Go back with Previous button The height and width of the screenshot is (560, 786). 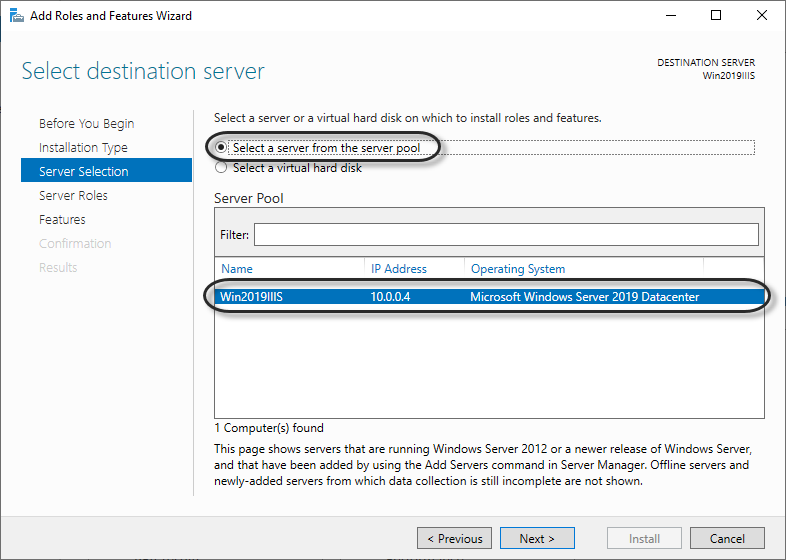tap(455, 538)
